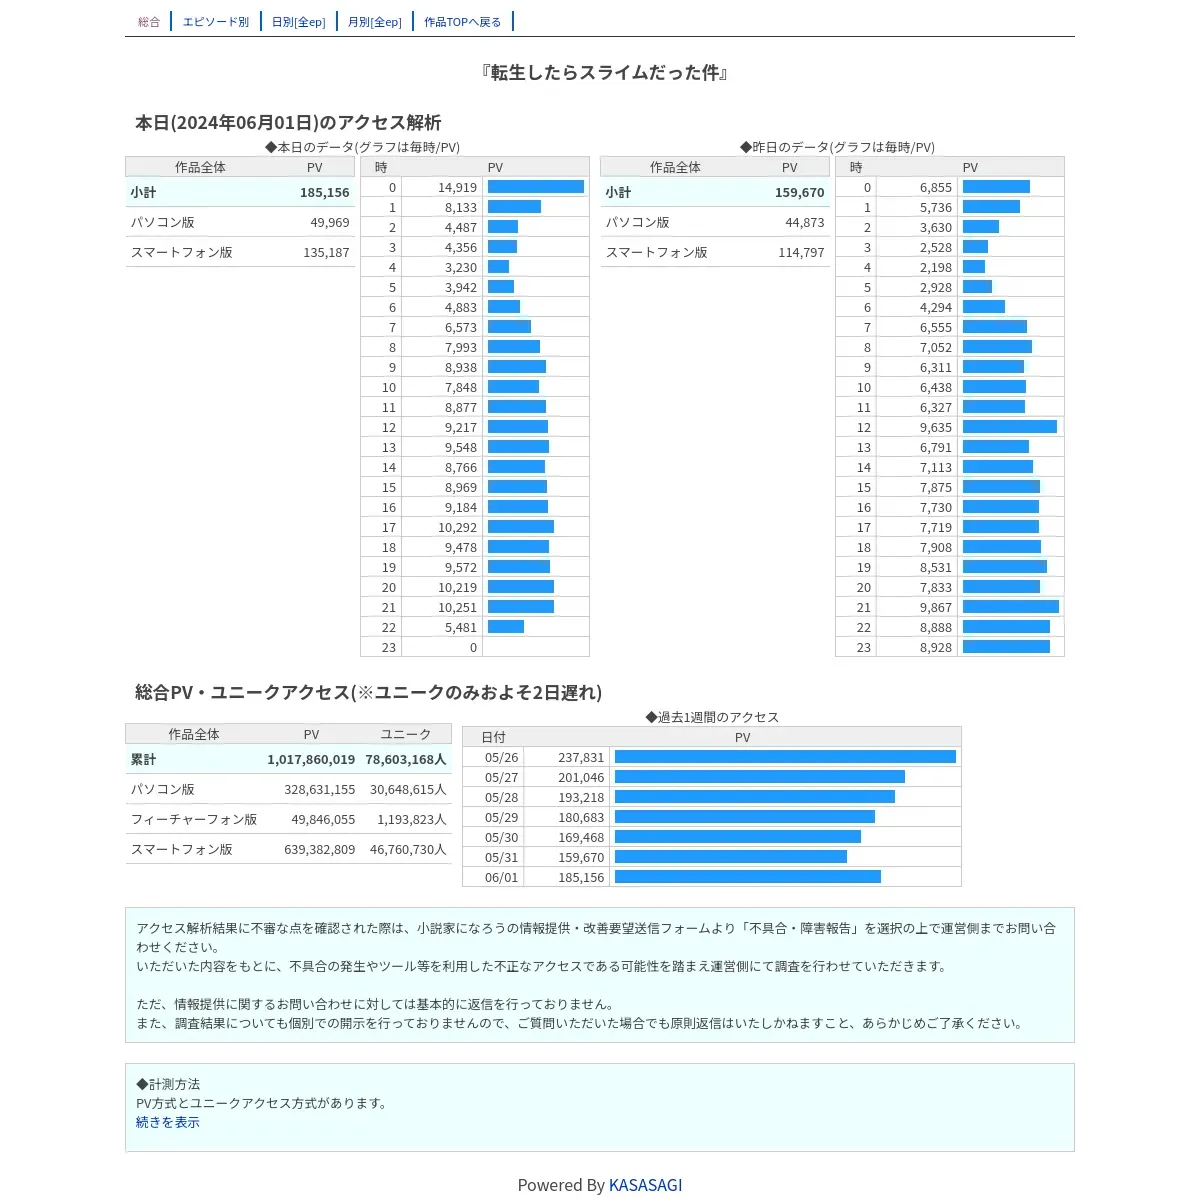
Task: Select today's スマートフォン版 value 135,187
Action: [x=326, y=252]
